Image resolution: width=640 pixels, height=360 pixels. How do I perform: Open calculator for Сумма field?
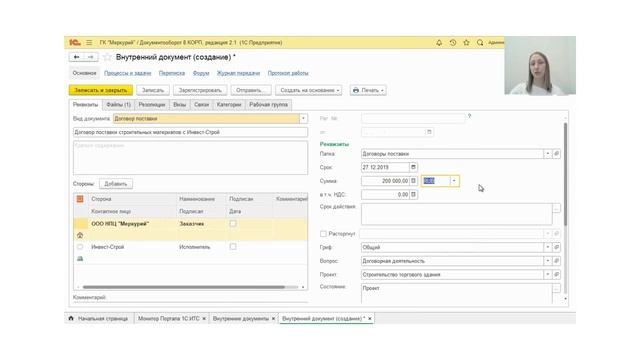pos(413,180)
